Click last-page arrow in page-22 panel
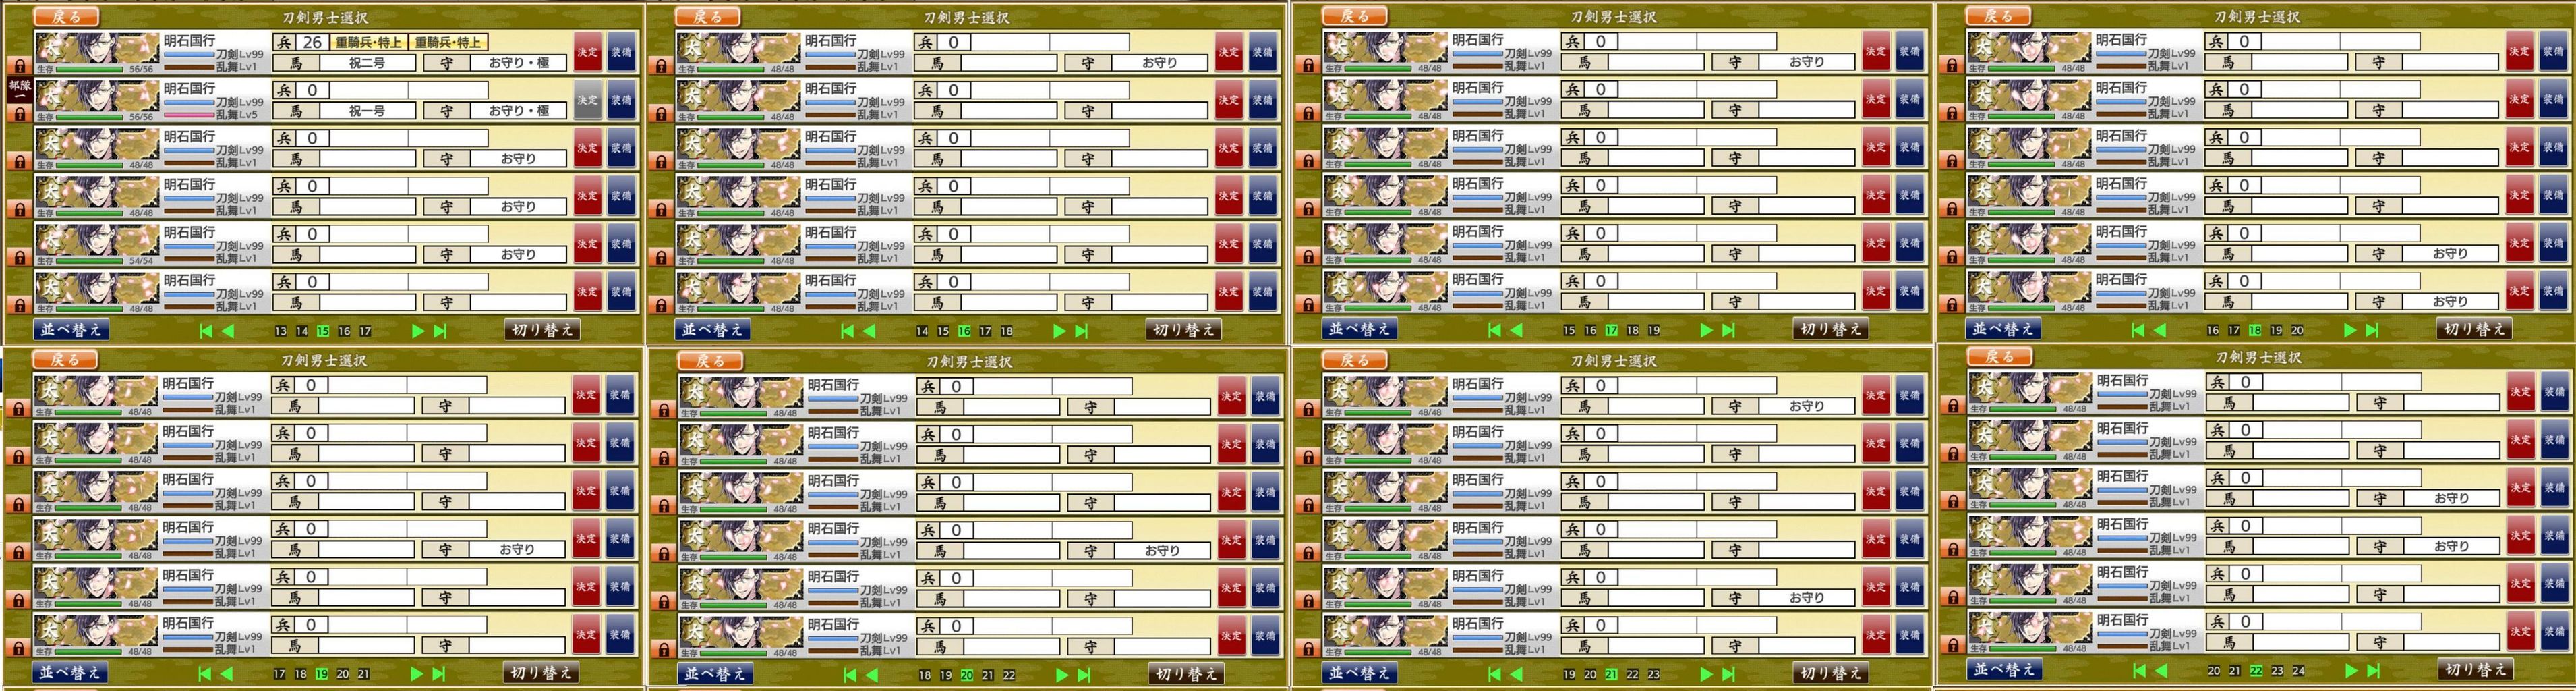Viewport: 2576px width, 691px height. pos(2373,671)
